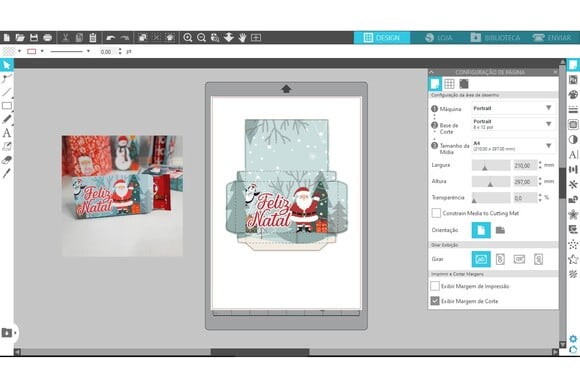This screenshot has width=580, height=377.
Task: Save the project with the floppy icon
Action: click(x=34, y=37)
